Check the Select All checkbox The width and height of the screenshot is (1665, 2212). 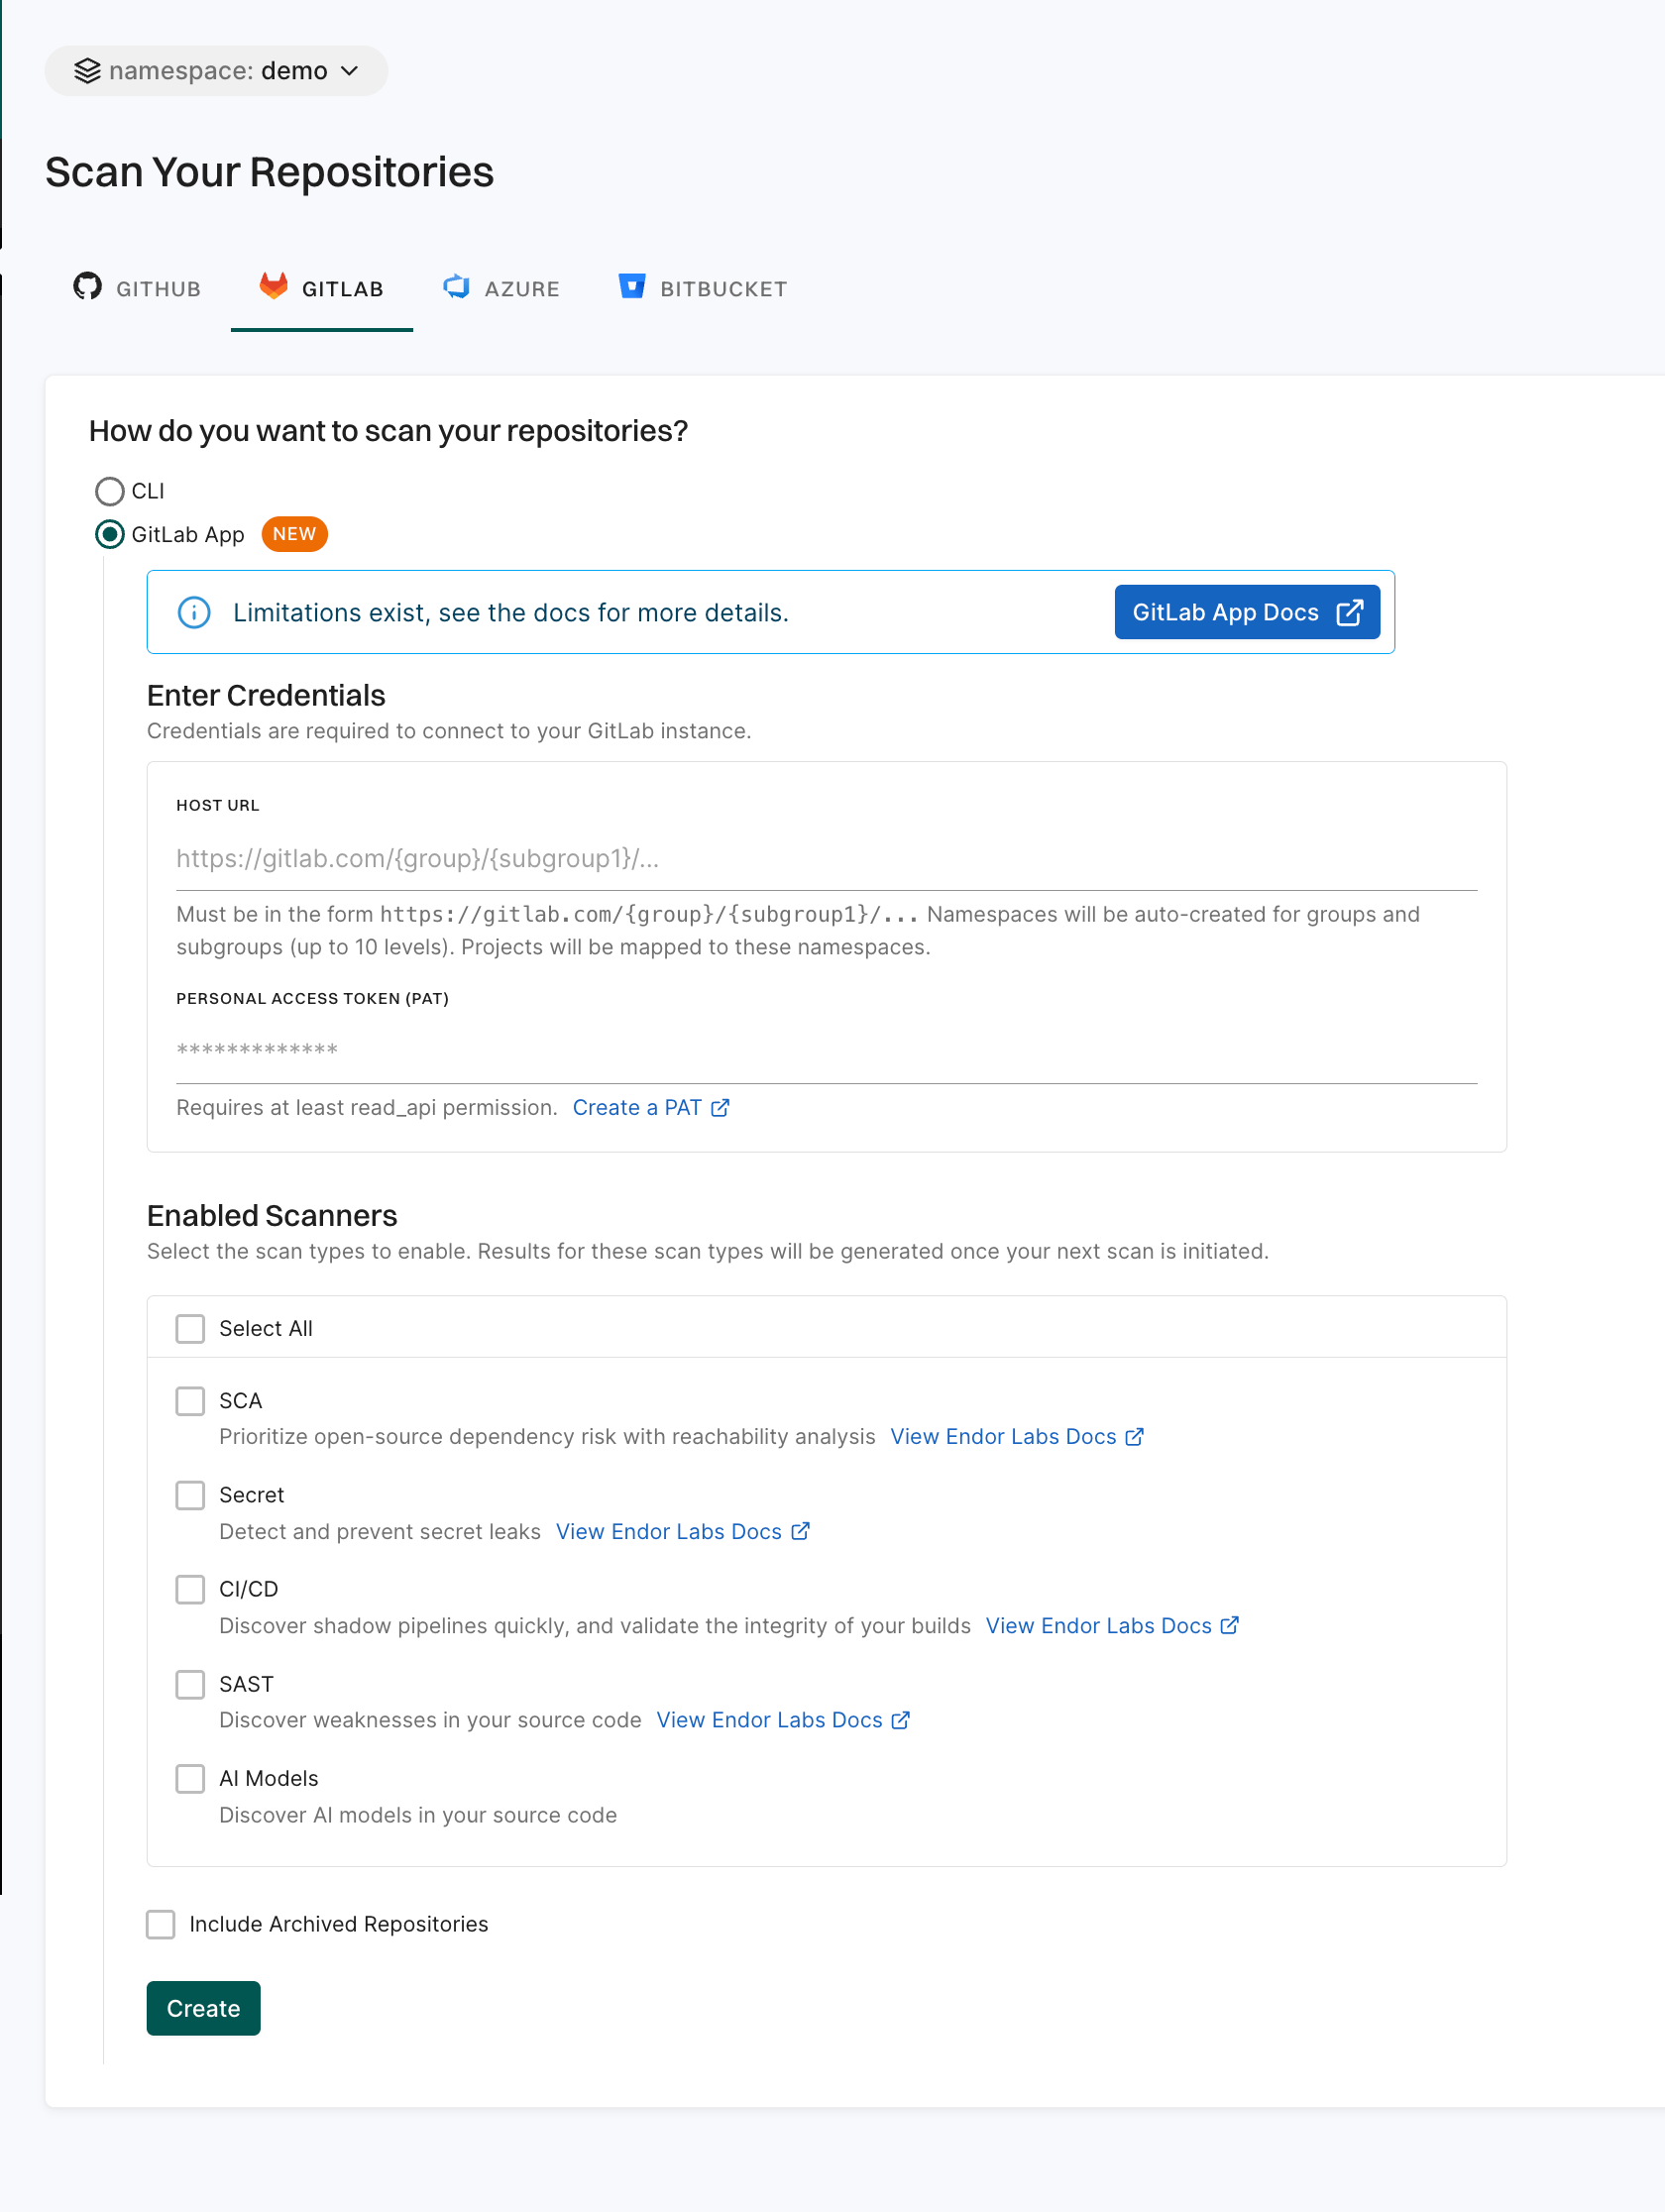(x=190, y=1329)
